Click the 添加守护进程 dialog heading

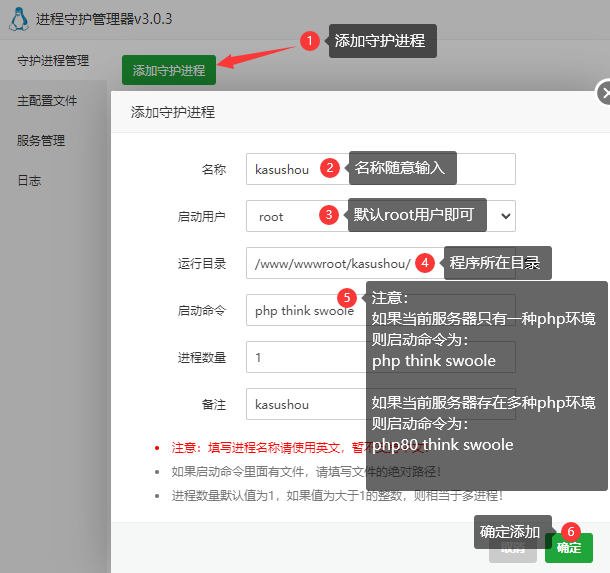pos(173,112)
